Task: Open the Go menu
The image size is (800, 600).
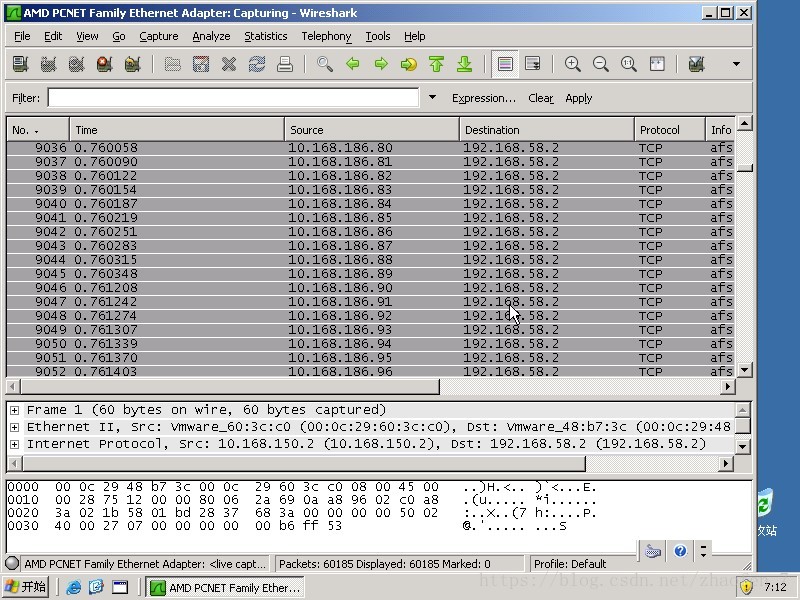Action: pos(119,36)
